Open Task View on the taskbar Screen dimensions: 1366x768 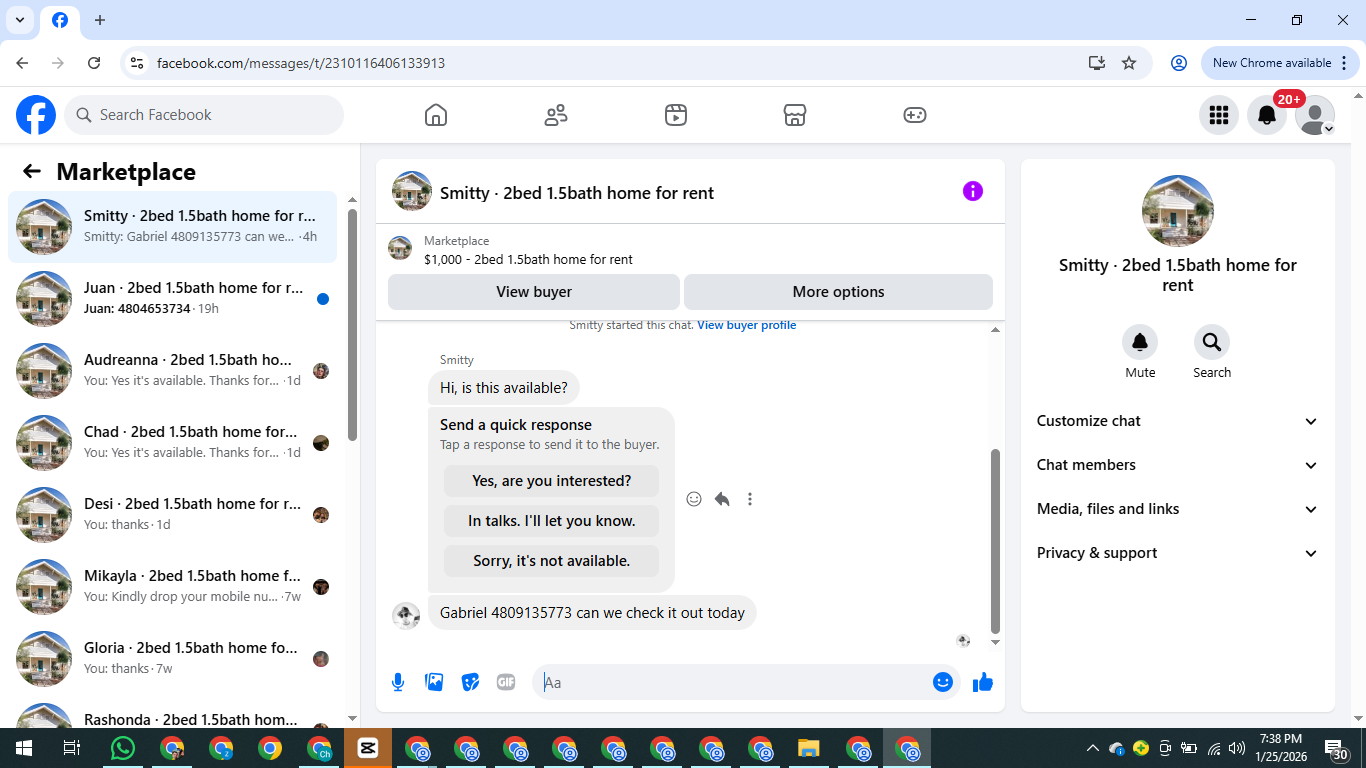[x=72, y=748]
